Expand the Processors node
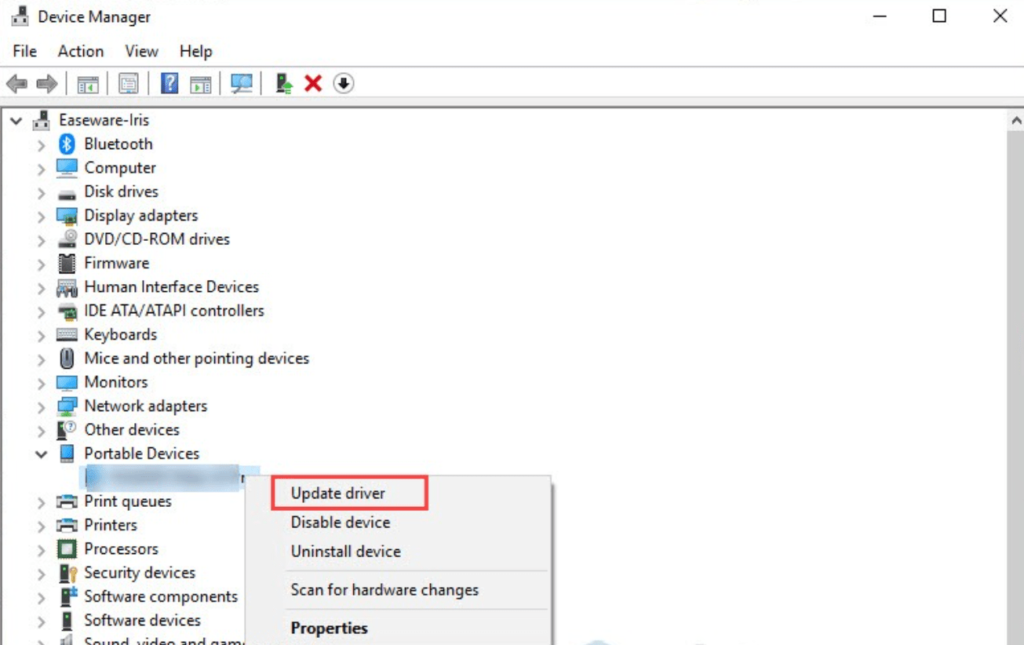 click(x=41, y=550)
